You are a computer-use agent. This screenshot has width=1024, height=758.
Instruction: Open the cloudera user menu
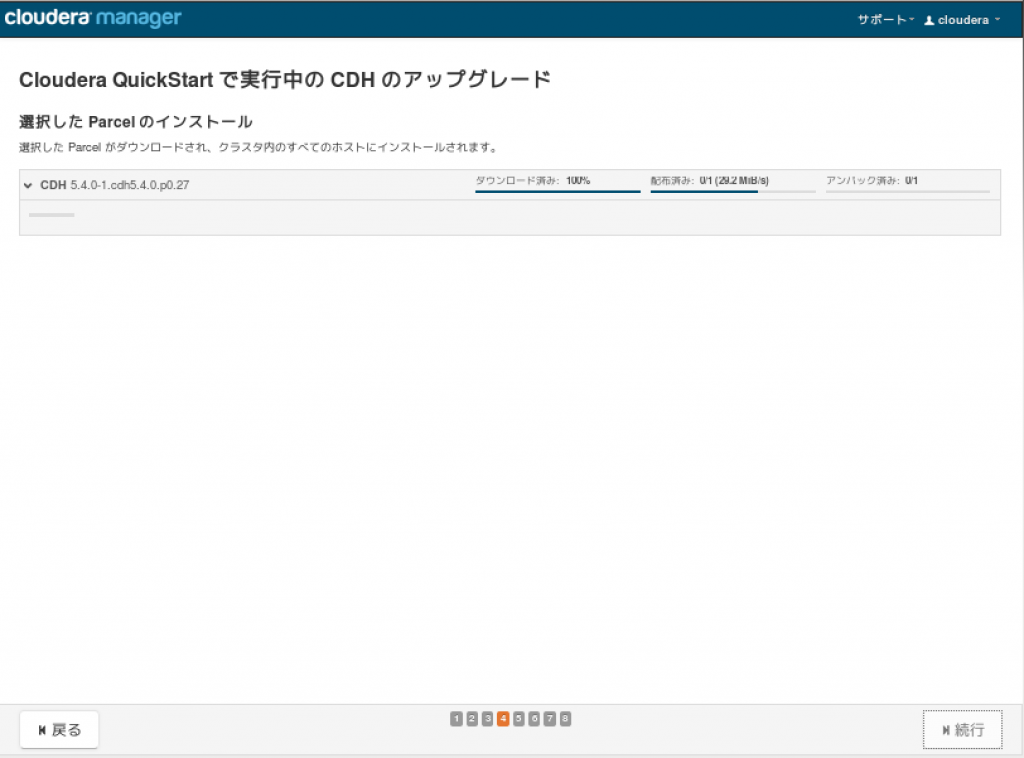[x=963, y=20]
